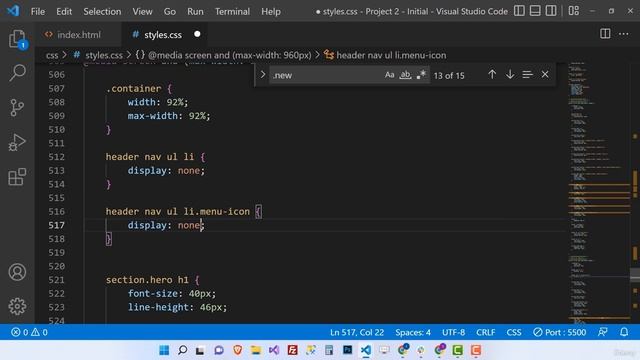Open the Manage gear icon

click(x=17, y=306)
